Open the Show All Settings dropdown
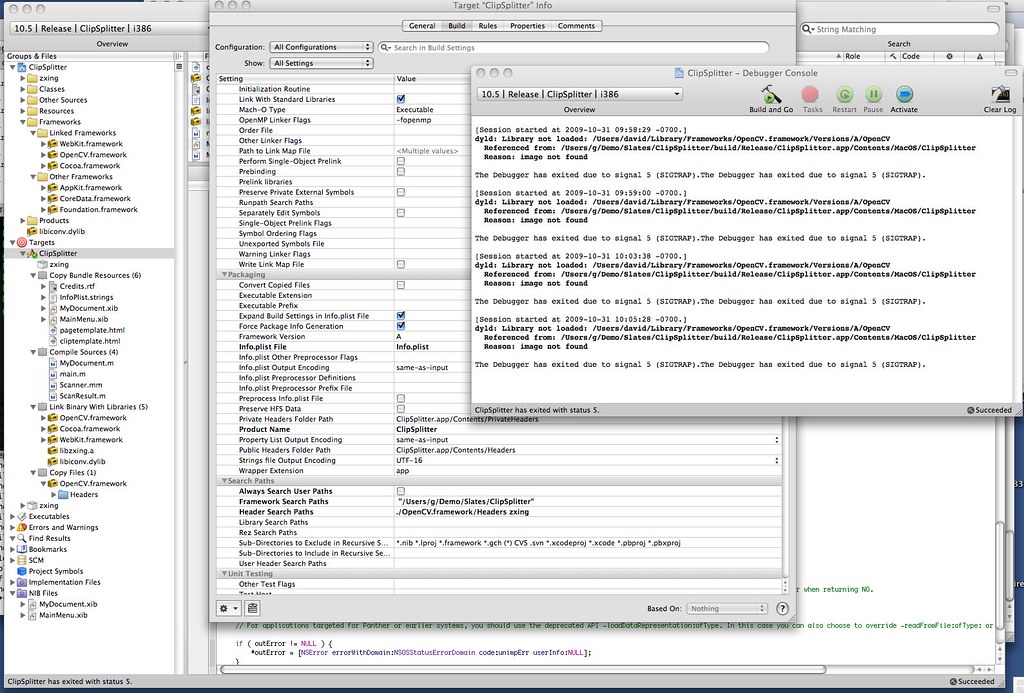This screenshot has height=693, width=1024. [x=321, y=63]
